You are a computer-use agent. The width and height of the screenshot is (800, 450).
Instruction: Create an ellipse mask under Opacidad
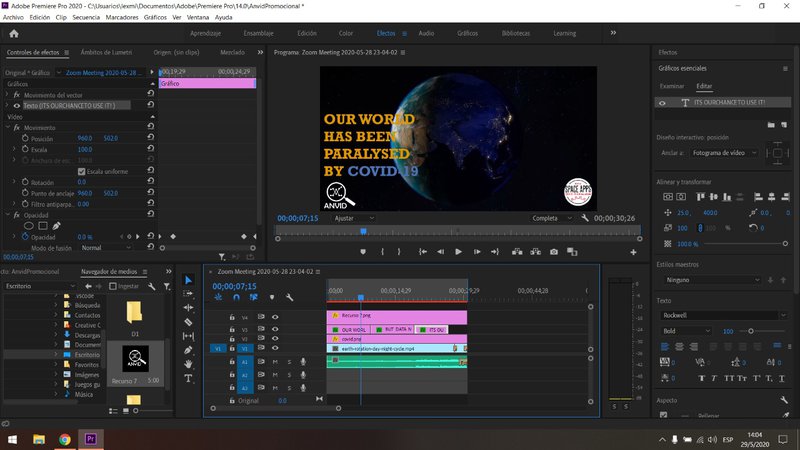pos(29,226)
